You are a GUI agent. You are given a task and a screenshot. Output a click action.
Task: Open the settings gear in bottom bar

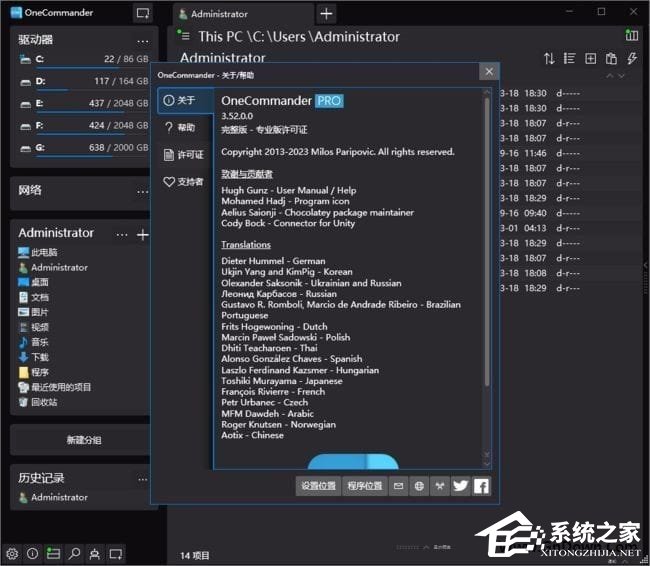[12, 554]
